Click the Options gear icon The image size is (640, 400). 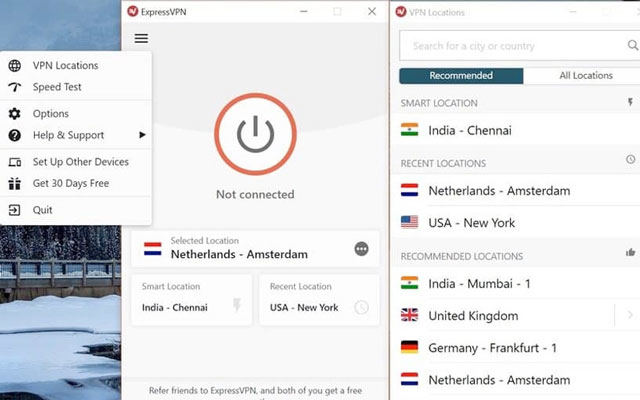tap(15, 113)
